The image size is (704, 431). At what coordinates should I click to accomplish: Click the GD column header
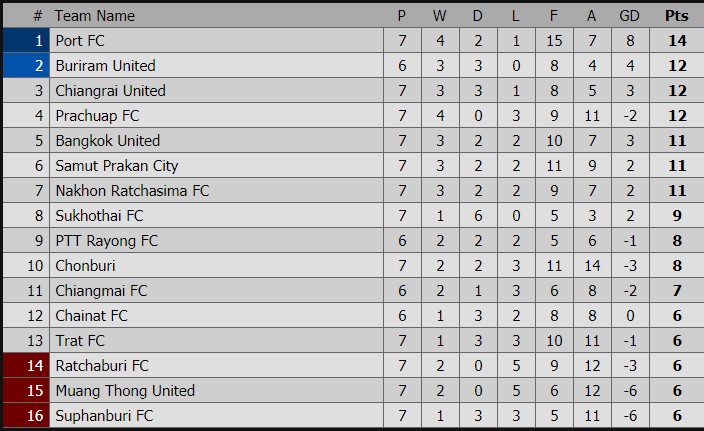coord(629,16)
